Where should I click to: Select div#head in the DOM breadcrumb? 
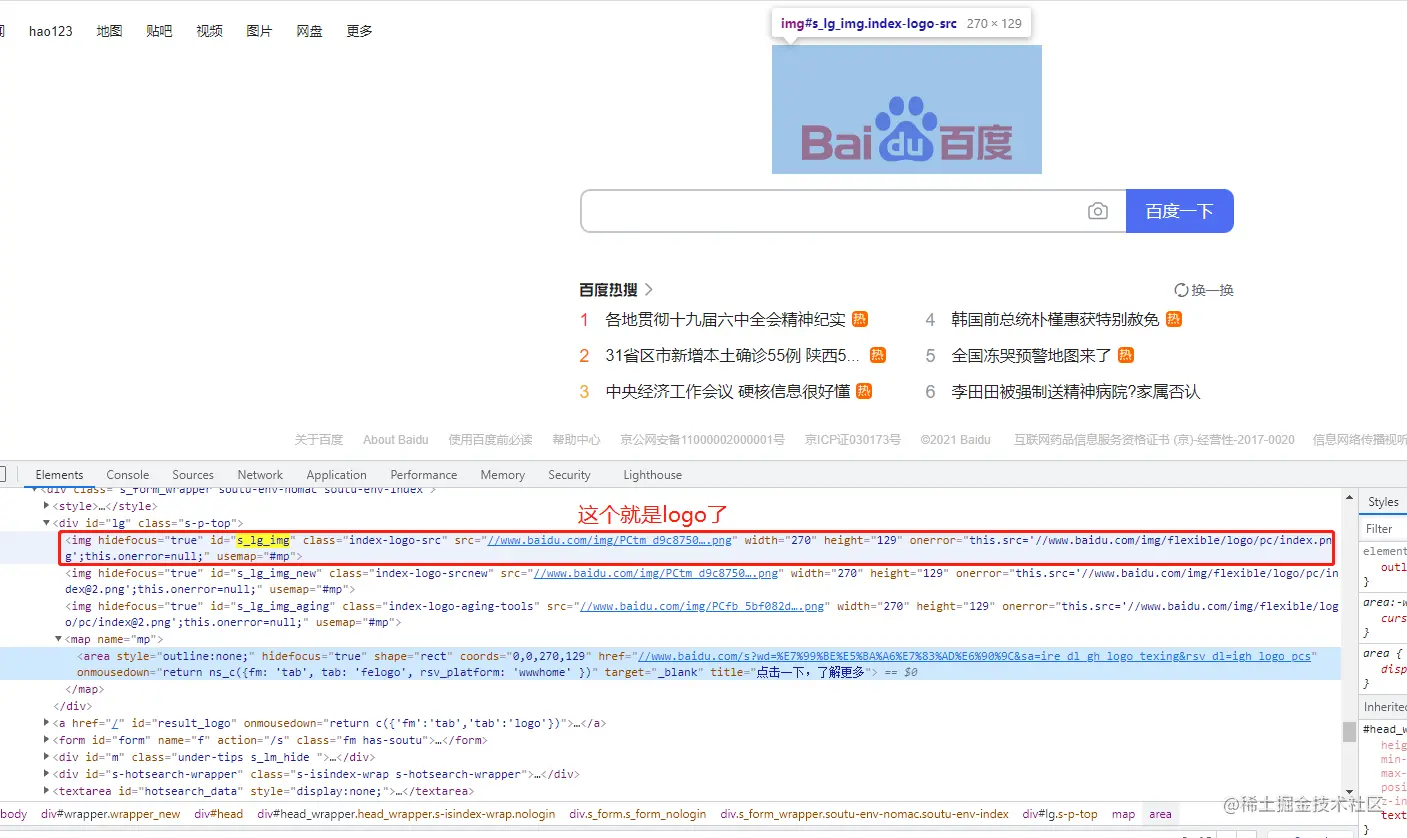pyautogui.click(x=219, y=814)
